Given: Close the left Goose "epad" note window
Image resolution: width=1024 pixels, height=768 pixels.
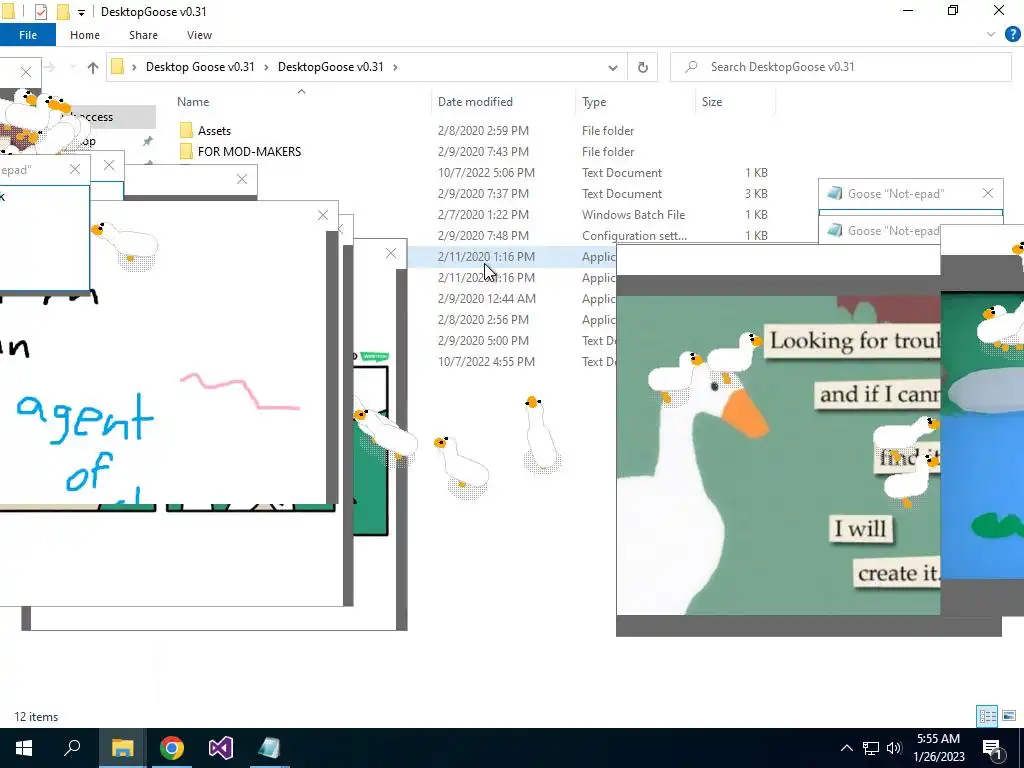Looking at the screenshot, I should tap(75, 170).
